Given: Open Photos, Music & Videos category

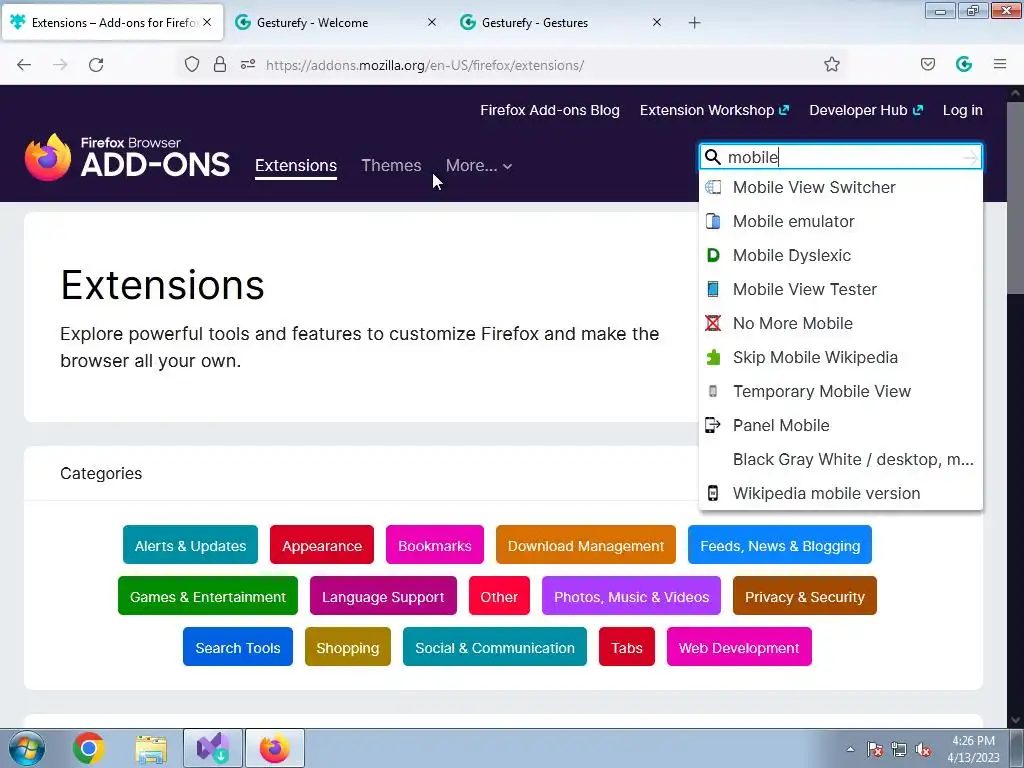Looking at the screenshot, I should 632,596.
